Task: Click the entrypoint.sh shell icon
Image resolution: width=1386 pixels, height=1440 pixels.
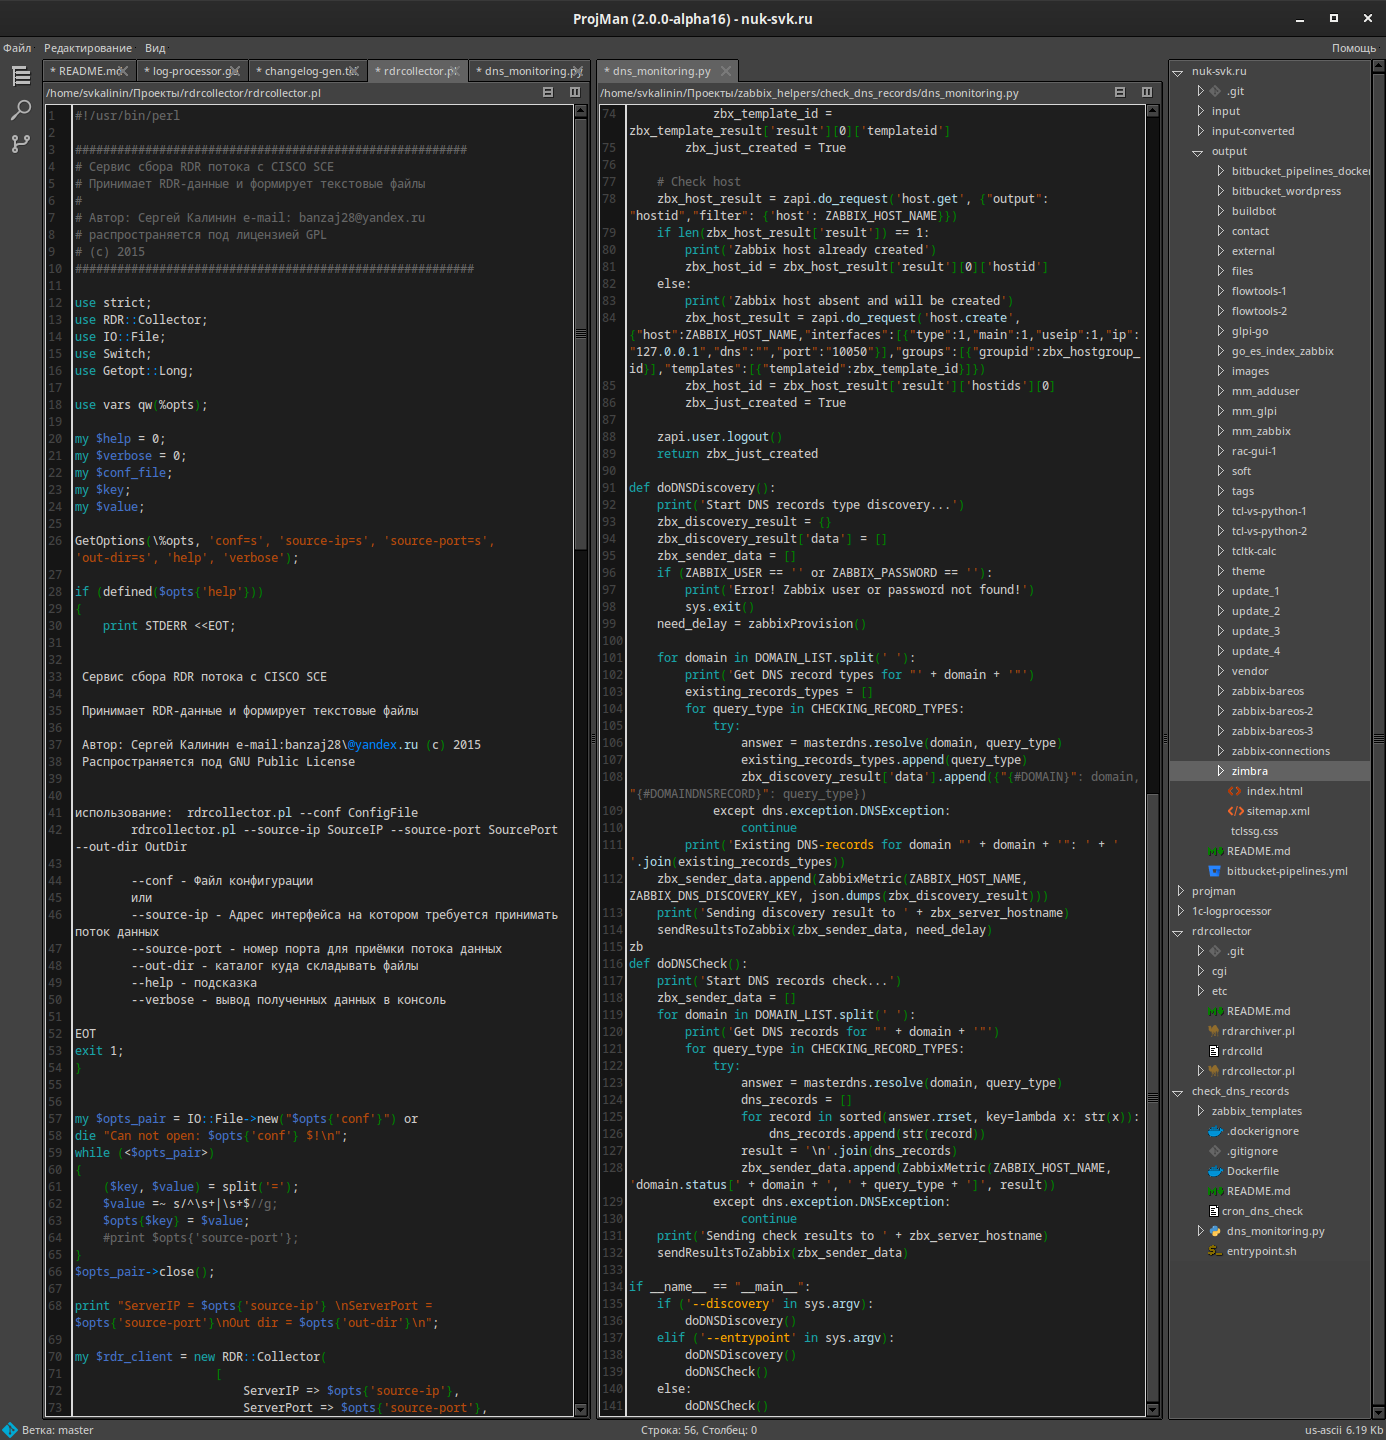Action: (1215, 1251)
